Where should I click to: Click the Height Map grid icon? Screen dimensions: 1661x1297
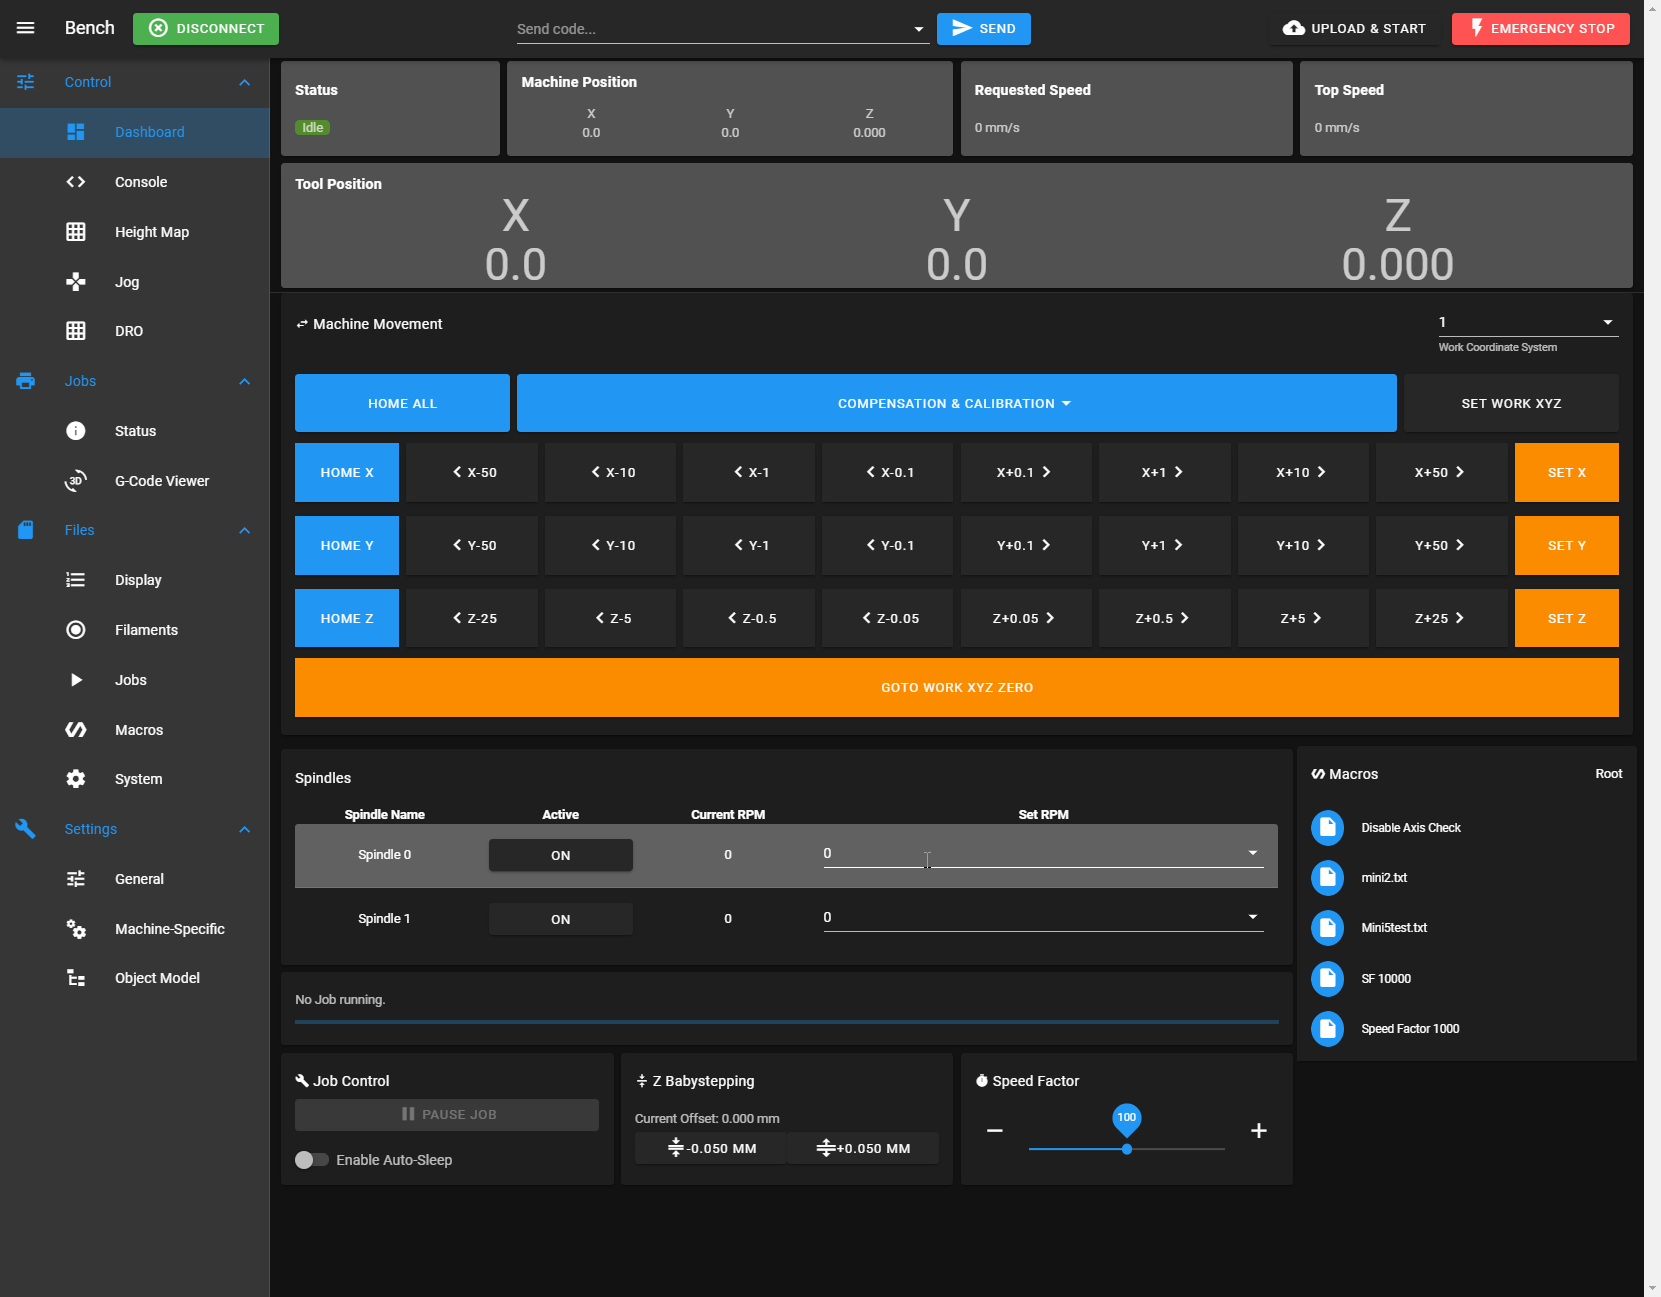pos(76,232)
